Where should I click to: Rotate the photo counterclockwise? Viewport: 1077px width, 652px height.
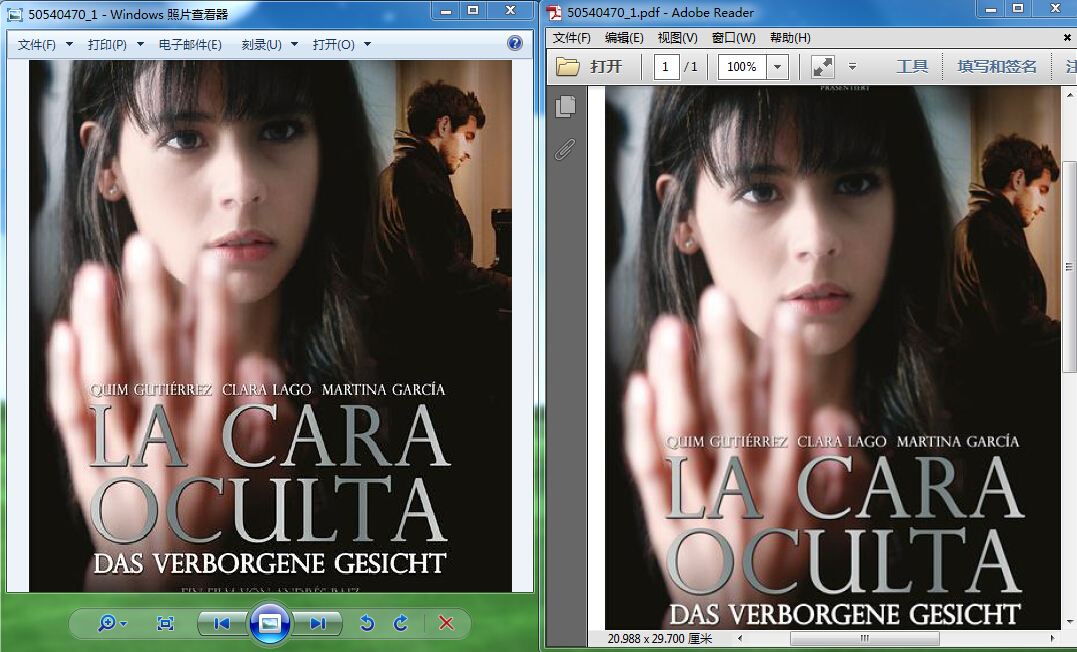367,623
